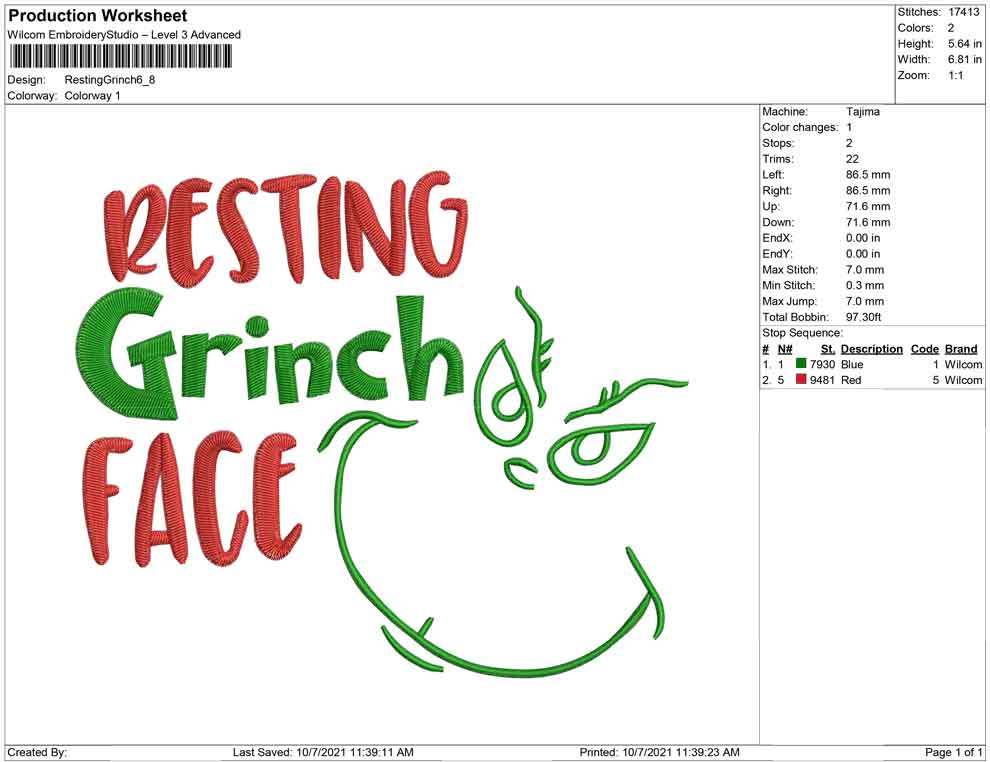Click the embroidery design preview image
This screenshot has width=990, height=762.
(x=382, y=424)
